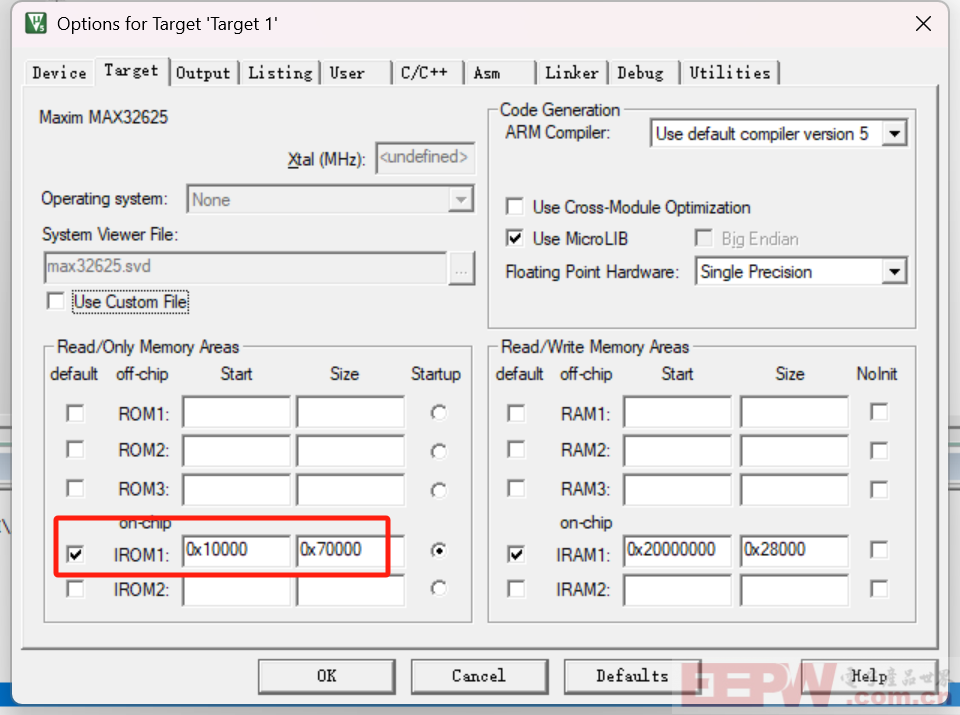The image size is (960, 715).
Task: Uncheck the IRAM1 default checkbox
Action: (516, 554)
